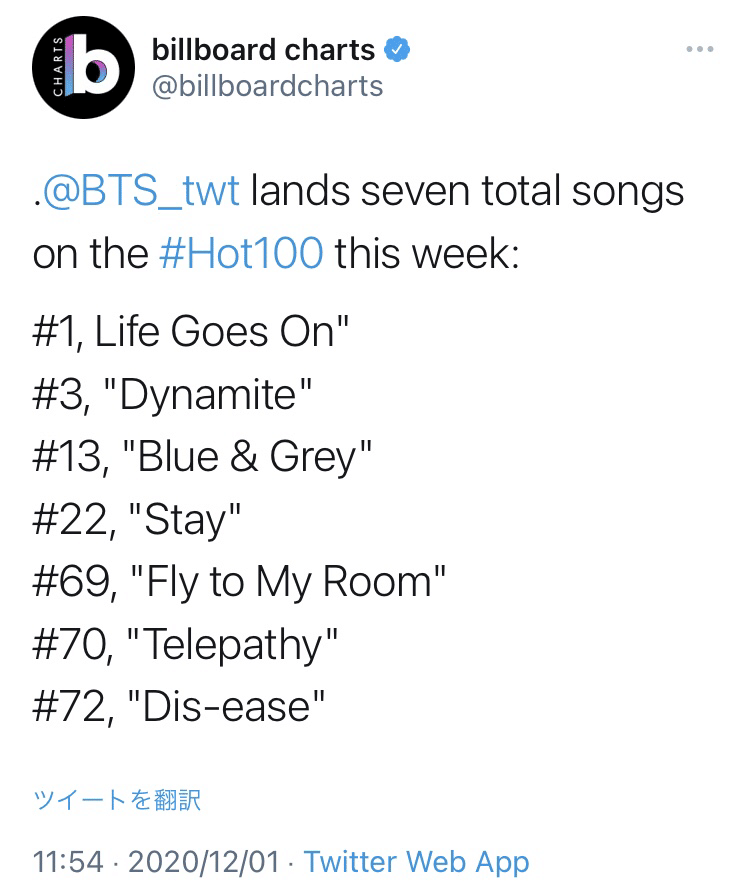Open the @billboardcharts handle link
Viewport: 750px width, 893px height.
click(x=267, y=87)
